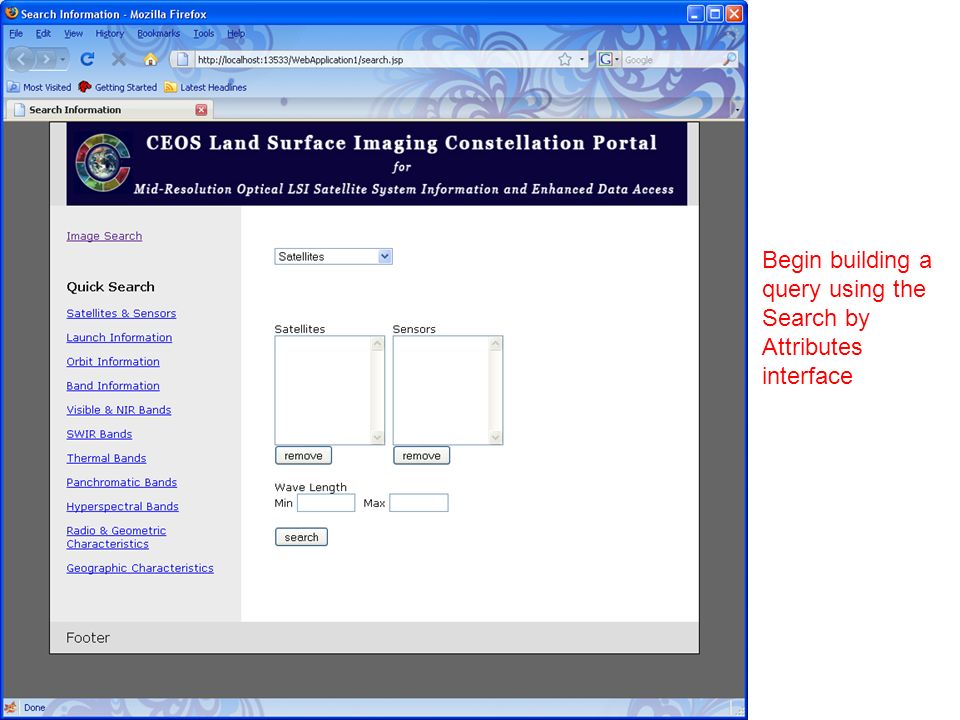Focus the Google search box
Viewport: 960px width, 720px height.
pyautogui.click(x=672, y=60)
